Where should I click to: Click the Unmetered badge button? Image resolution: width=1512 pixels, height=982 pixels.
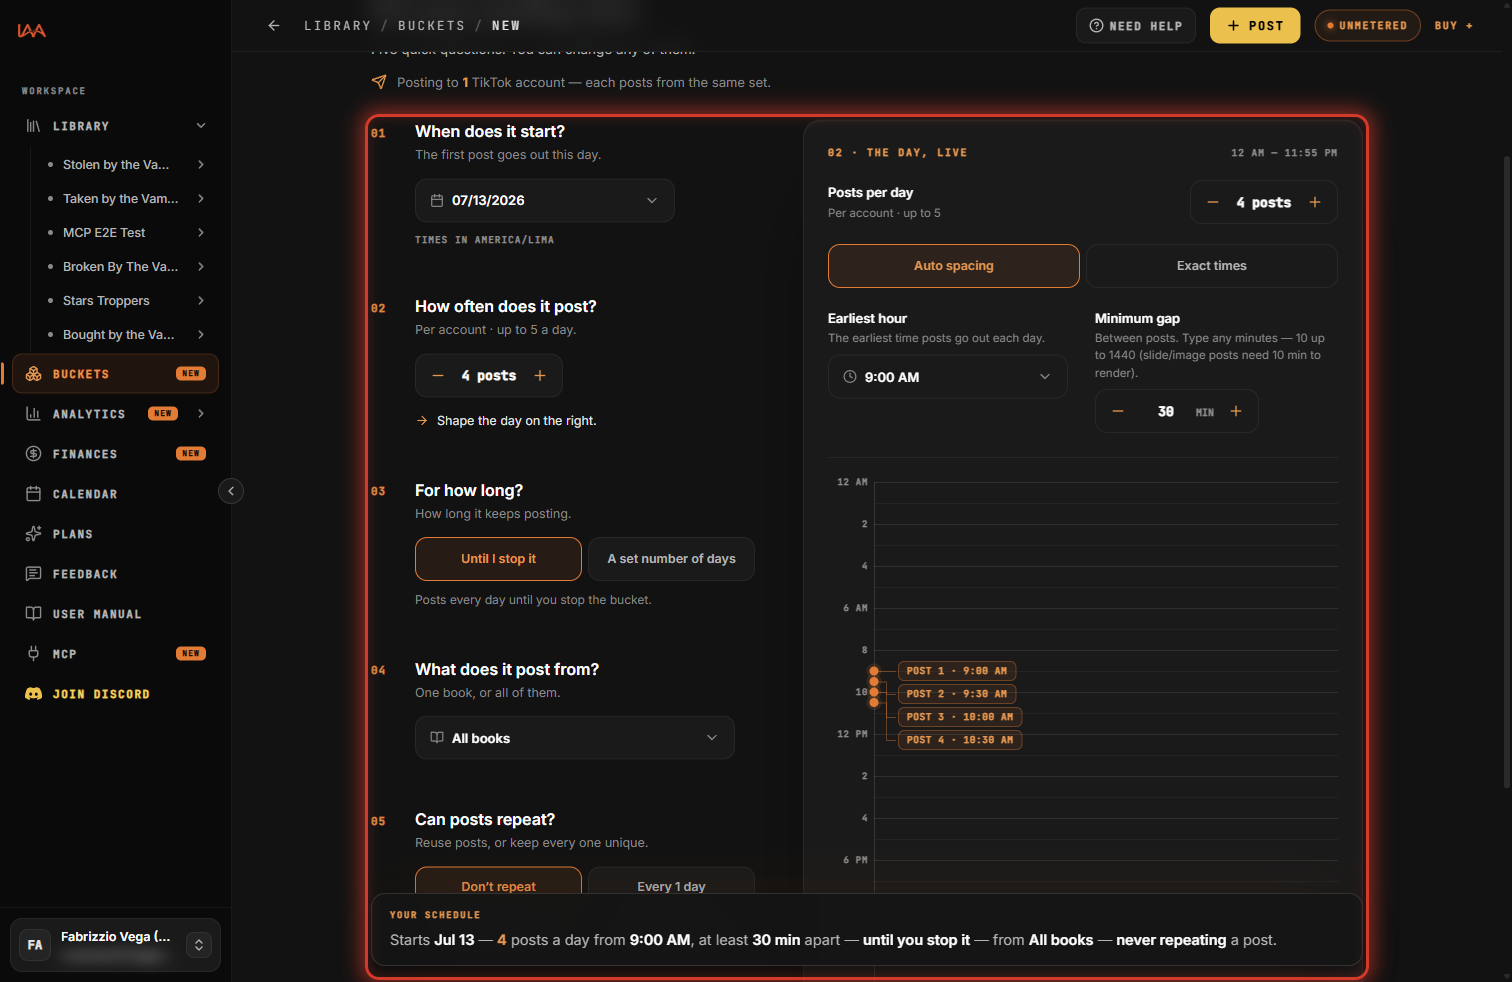pos(1367,26)
